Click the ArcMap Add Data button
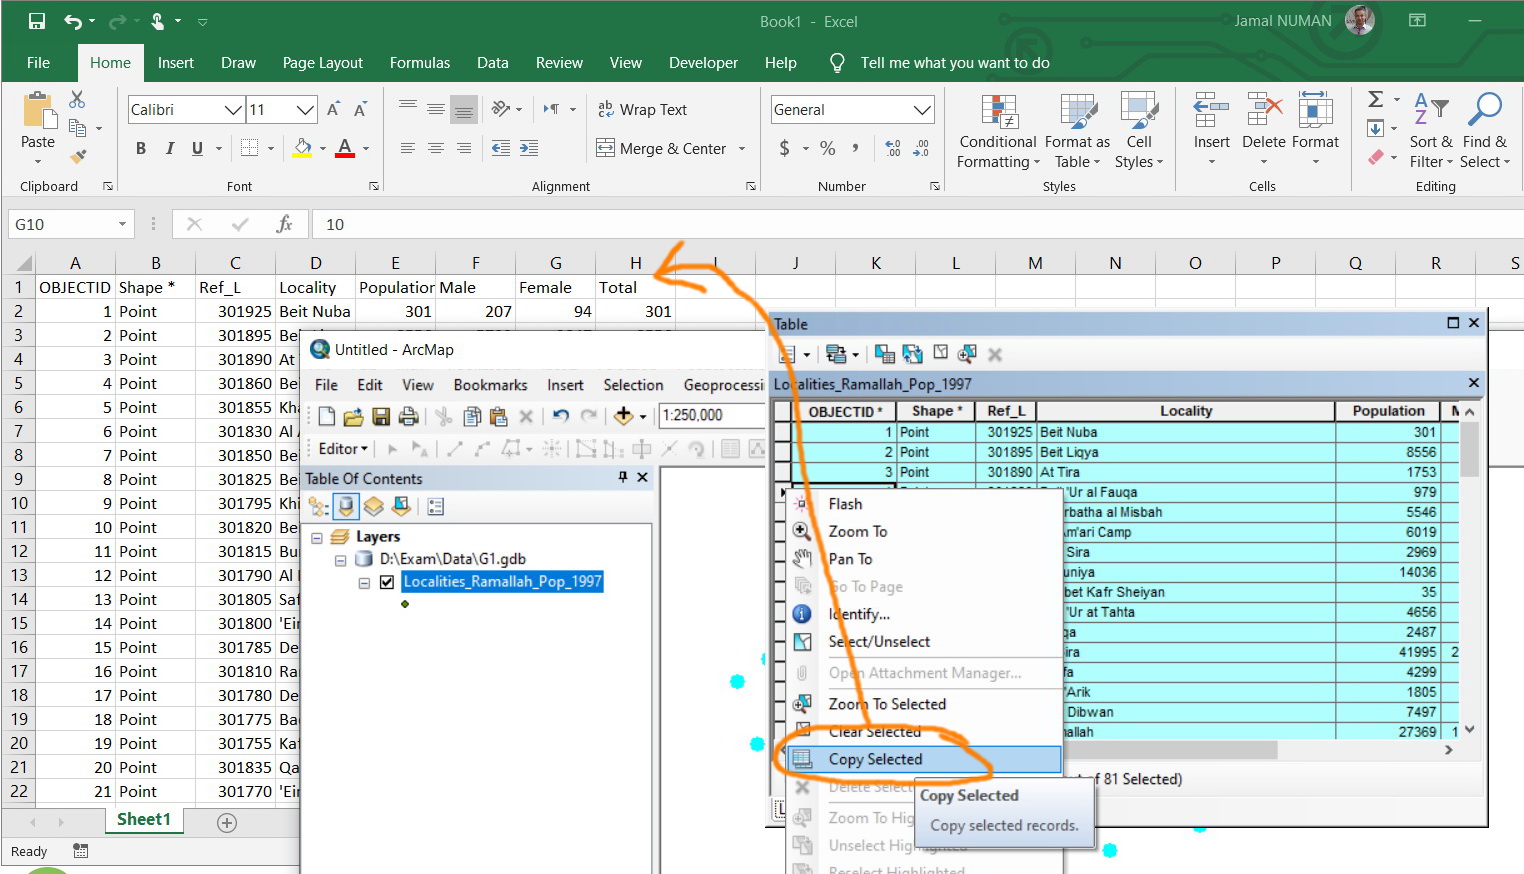The height and width of the screenshot is (874, 1524). pyautogui.click(x=624, y=416)
